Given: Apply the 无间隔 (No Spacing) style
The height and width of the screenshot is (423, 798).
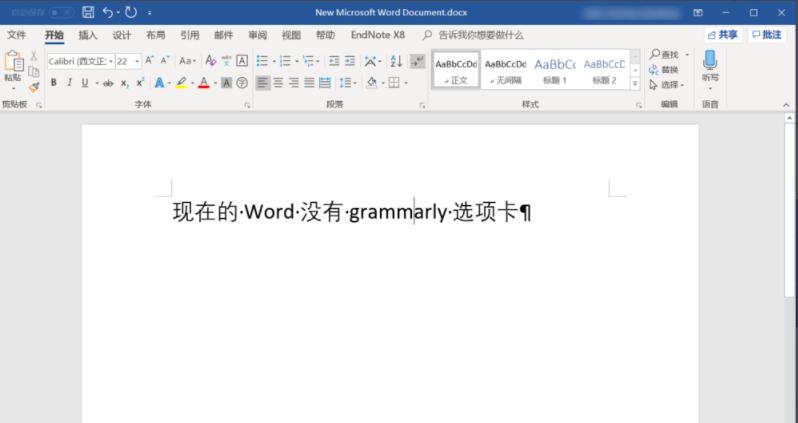Looking at the screenshot, I should tap(505, 70).
